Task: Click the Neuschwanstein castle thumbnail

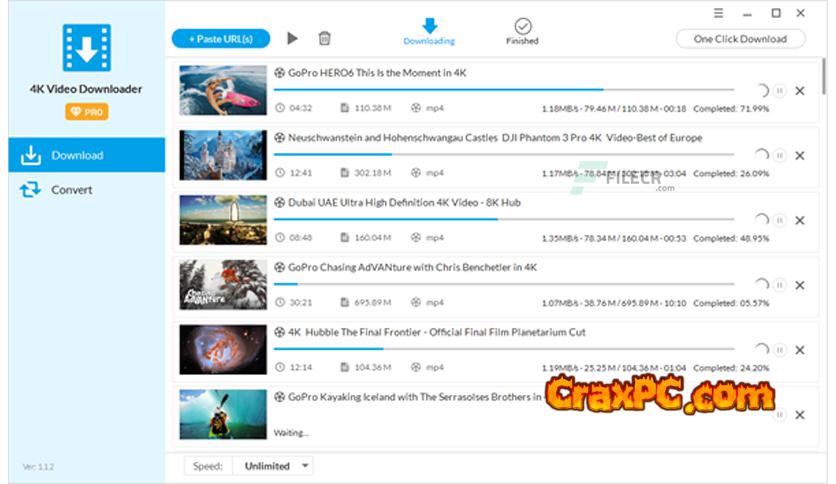Action: tap(223, 155)
